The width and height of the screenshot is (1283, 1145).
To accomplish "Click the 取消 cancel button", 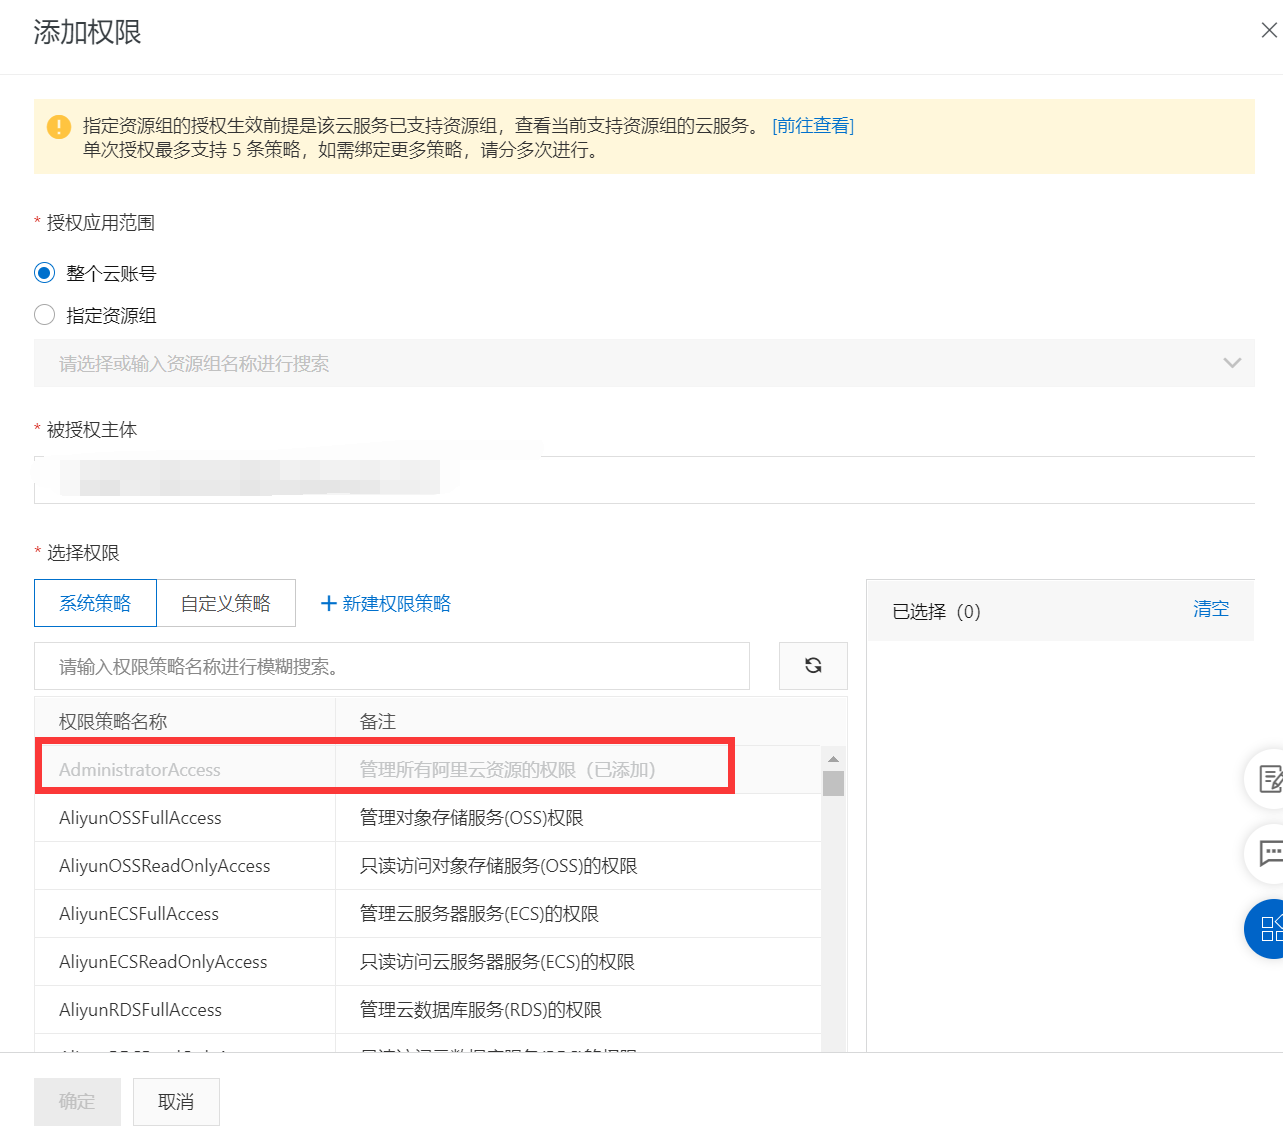I will coord(176,1101).
